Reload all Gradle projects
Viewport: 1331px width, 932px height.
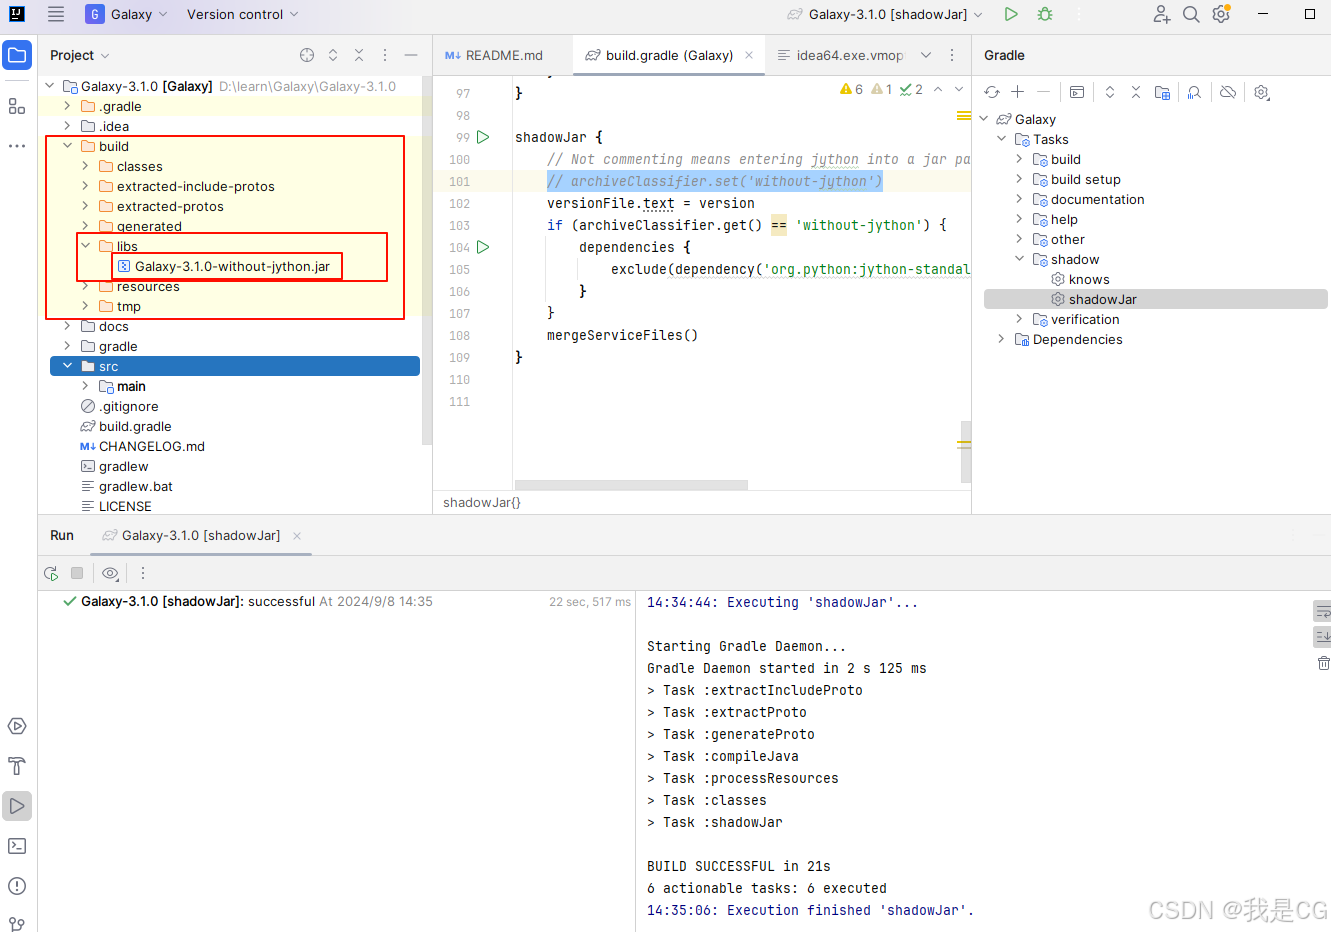[x=992, y=92]
